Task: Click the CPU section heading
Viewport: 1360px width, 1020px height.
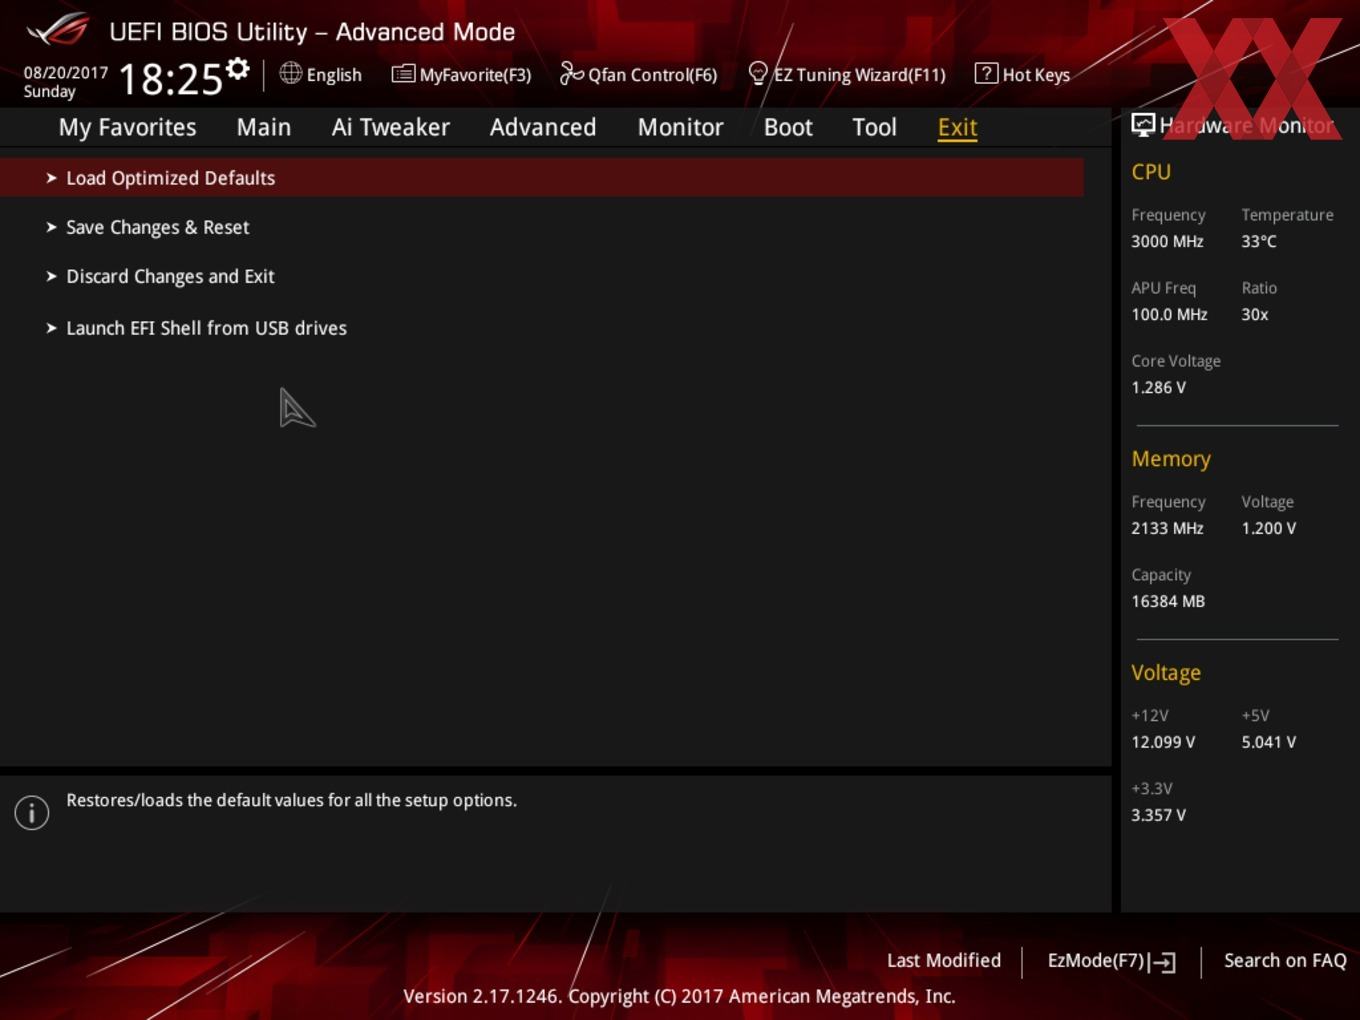Action: [x=1151, y=172]
